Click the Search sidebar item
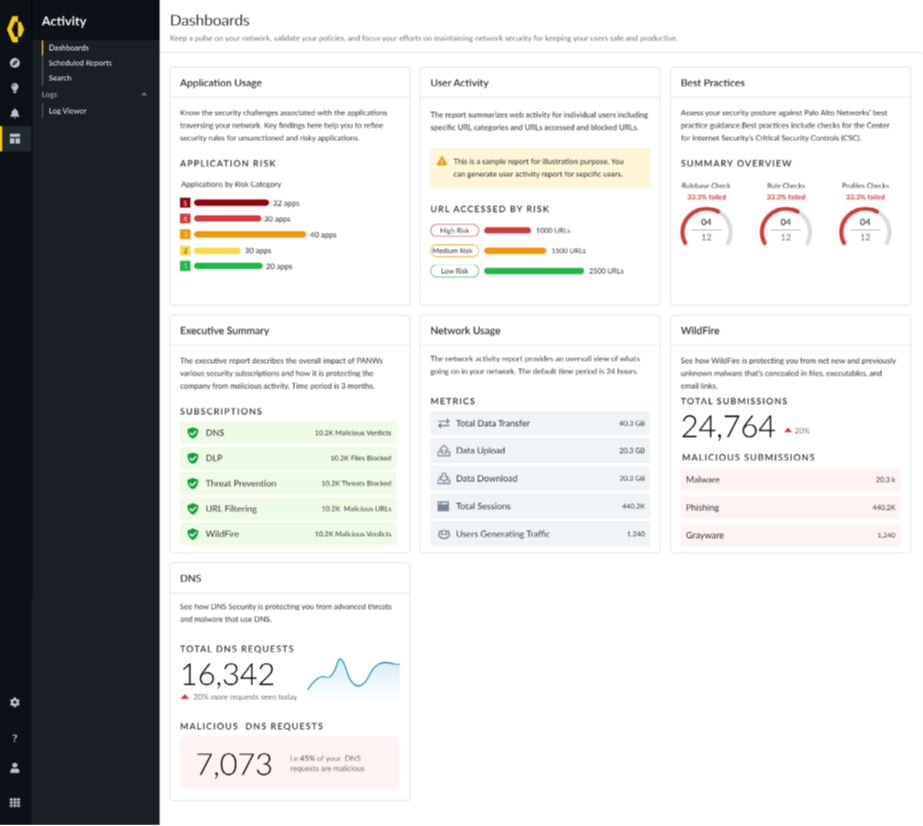The width and height of the screenshot is (923, 826). pos(60,78)
